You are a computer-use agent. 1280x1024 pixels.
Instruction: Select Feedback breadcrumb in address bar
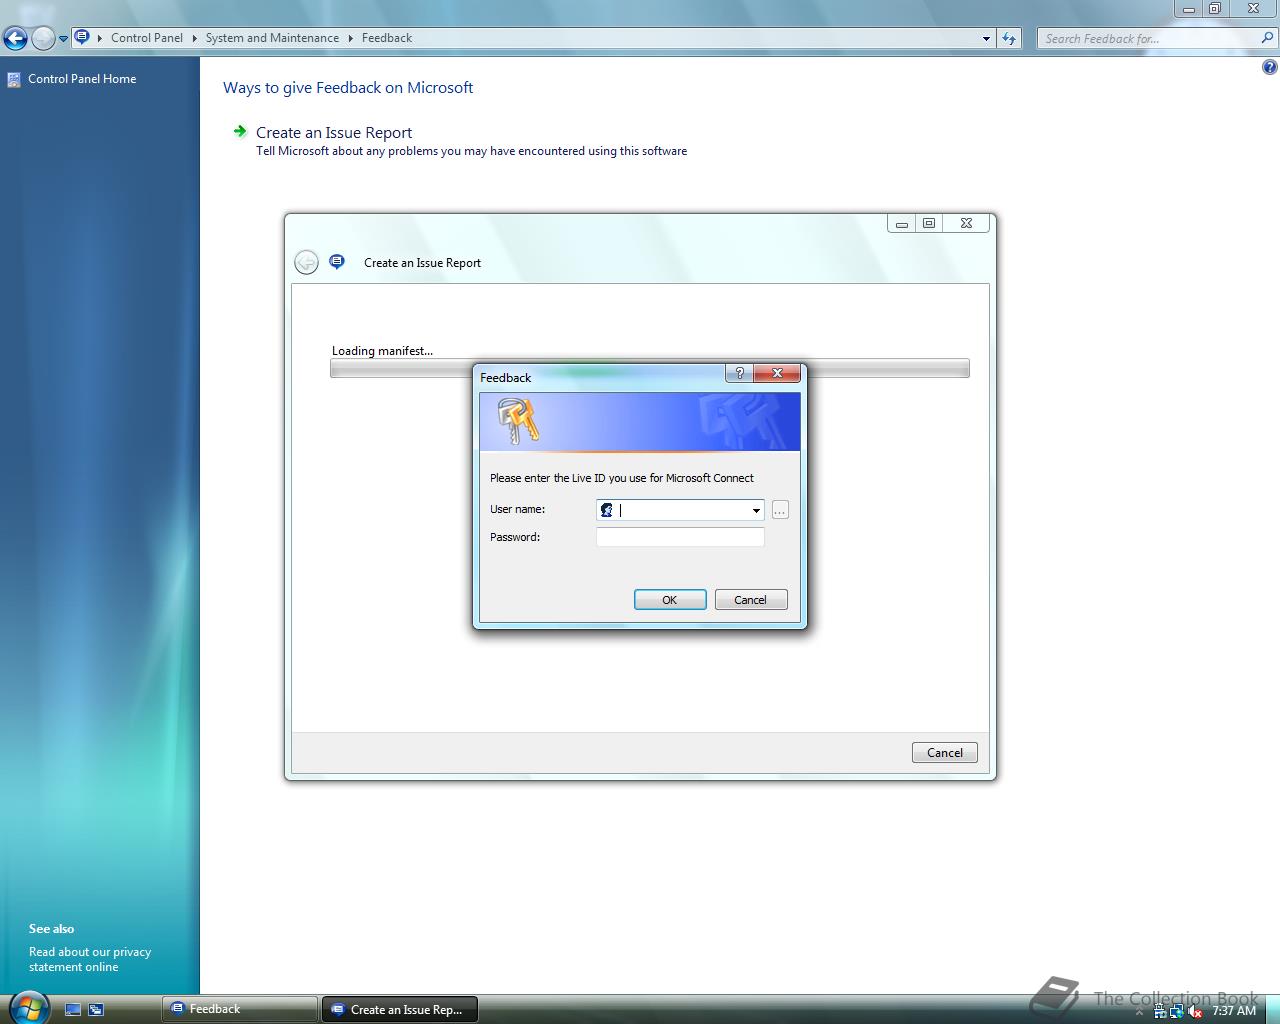387,38
